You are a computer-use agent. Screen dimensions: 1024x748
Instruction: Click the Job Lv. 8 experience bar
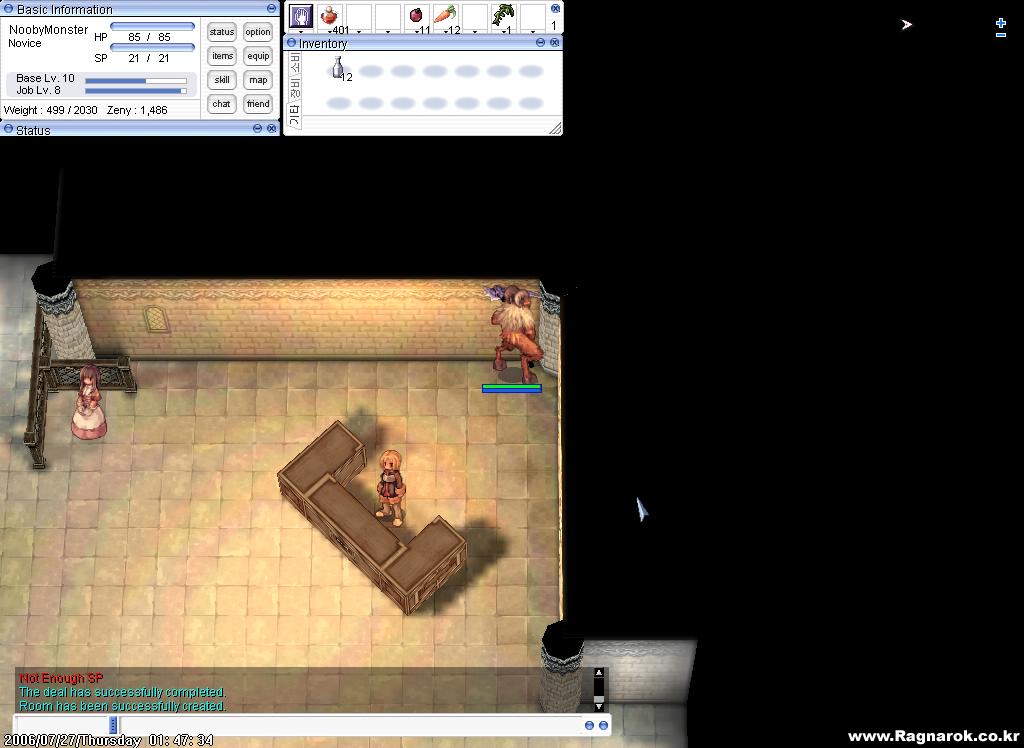(x=136, y=91)
